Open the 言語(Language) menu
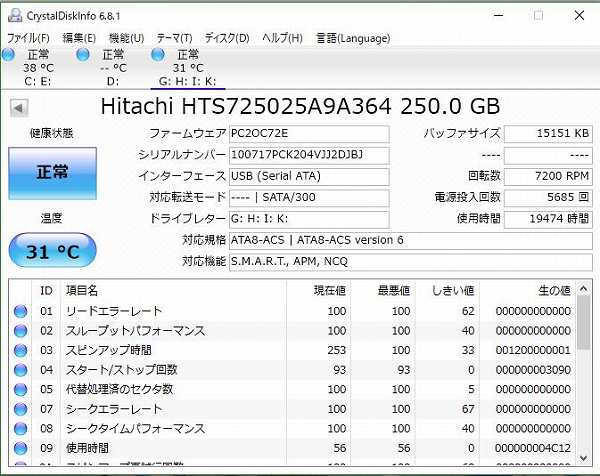The width and height of the screenshot is (600, 476). pos(353,38)
